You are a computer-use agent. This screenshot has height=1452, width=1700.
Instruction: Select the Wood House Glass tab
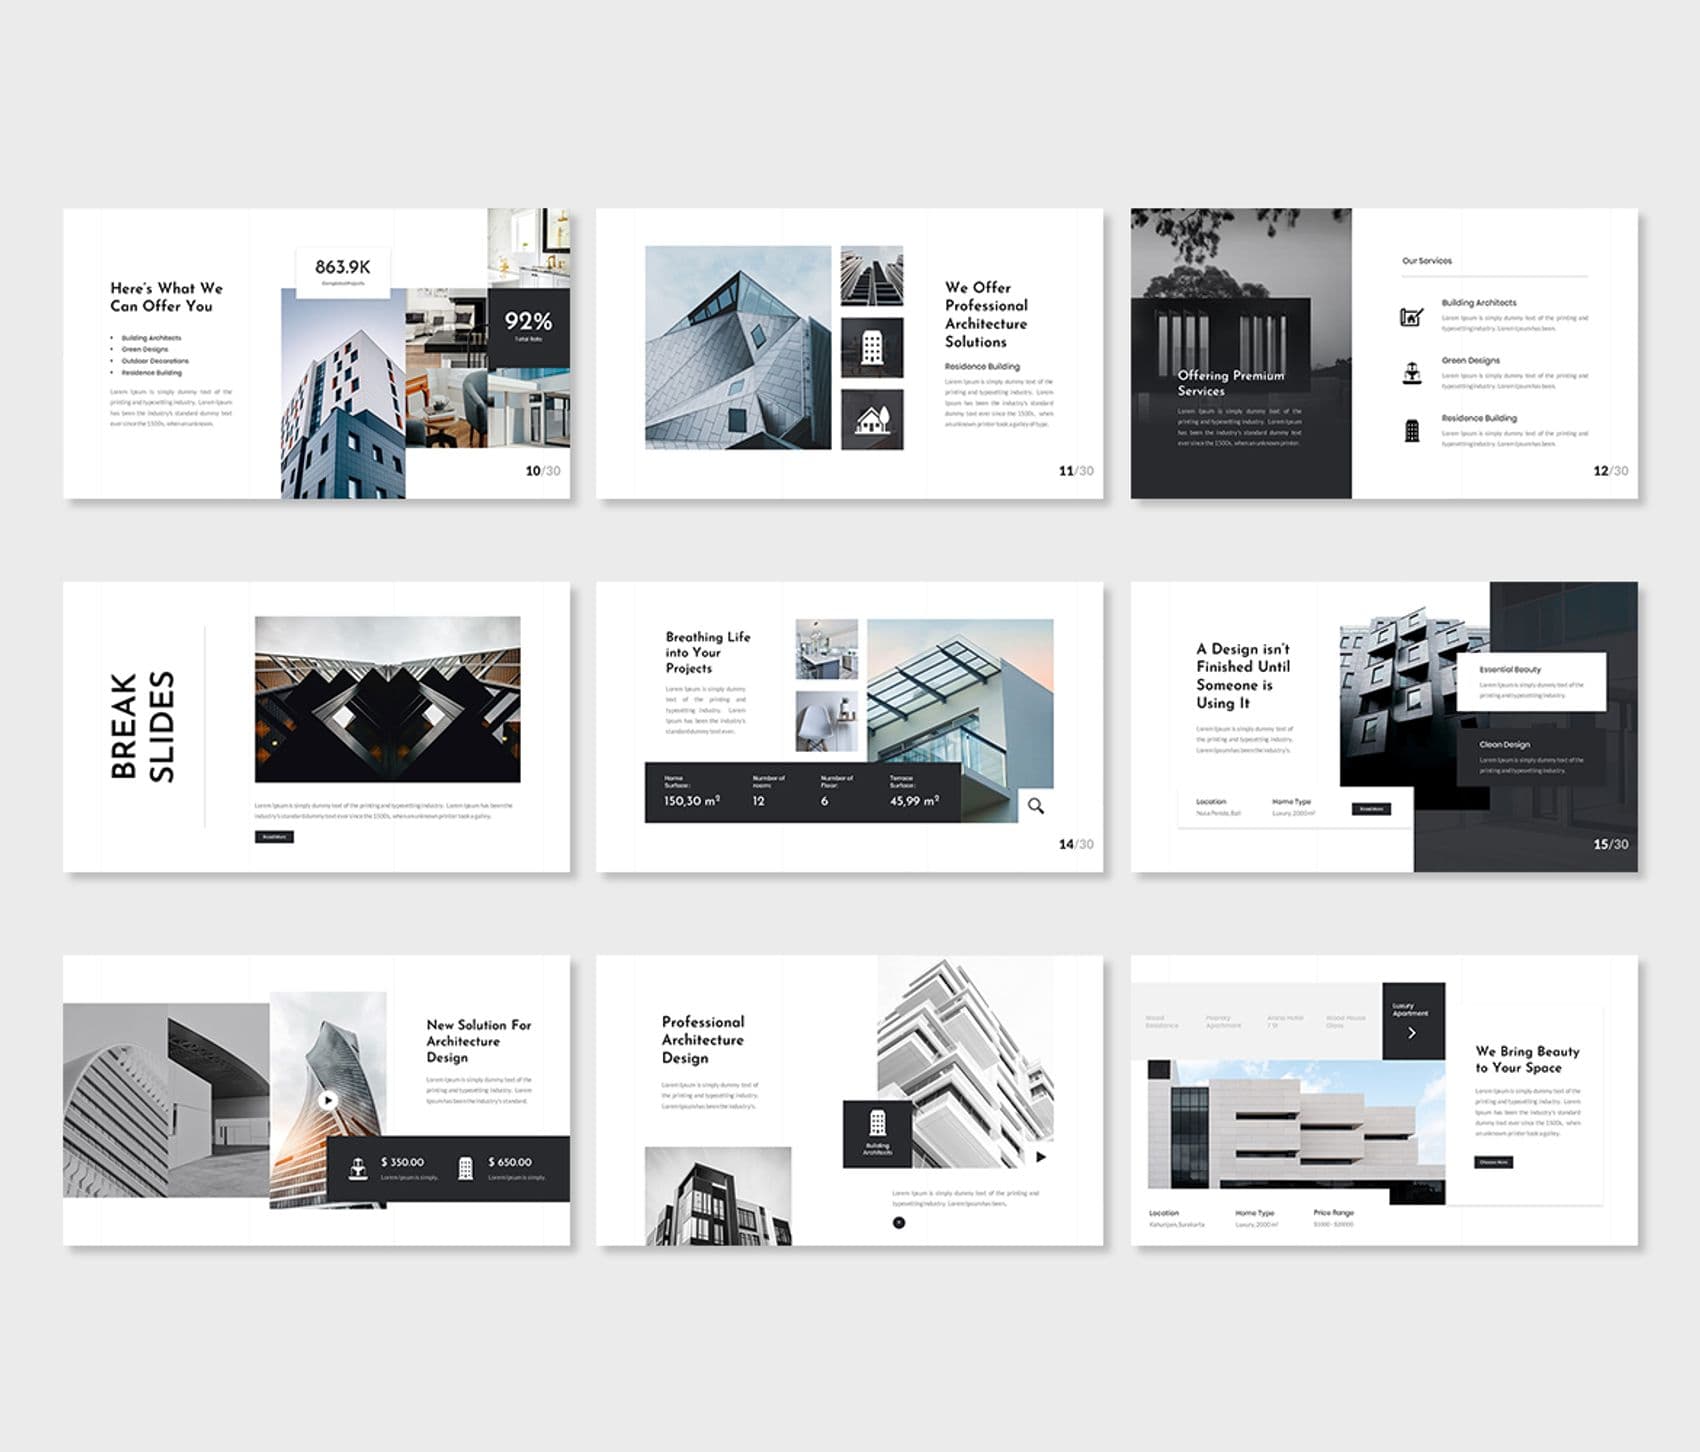point(1345,1021)
